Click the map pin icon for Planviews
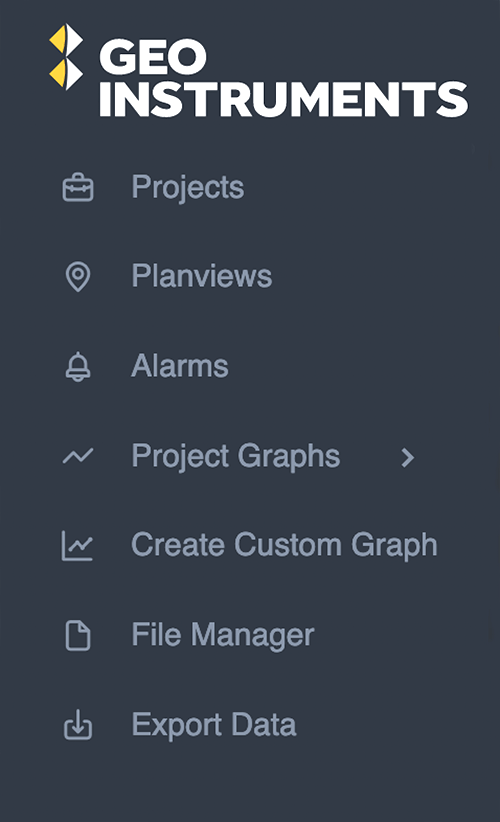 pyautogui.click(x=78, y=277)
